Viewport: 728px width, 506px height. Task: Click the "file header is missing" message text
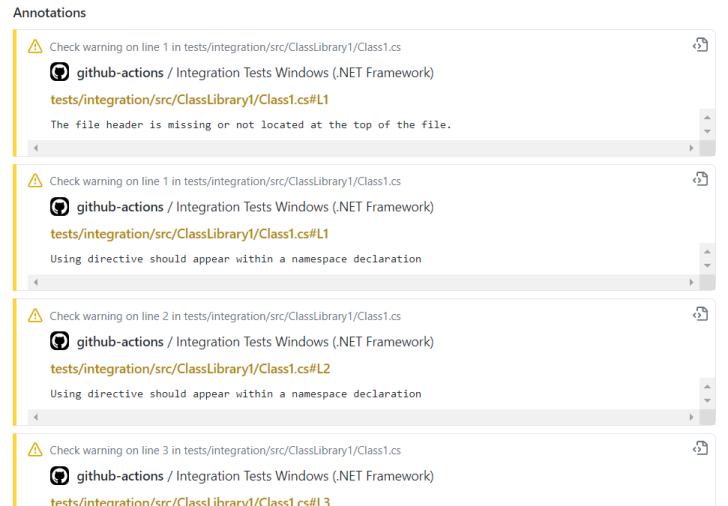click(251, 125)
